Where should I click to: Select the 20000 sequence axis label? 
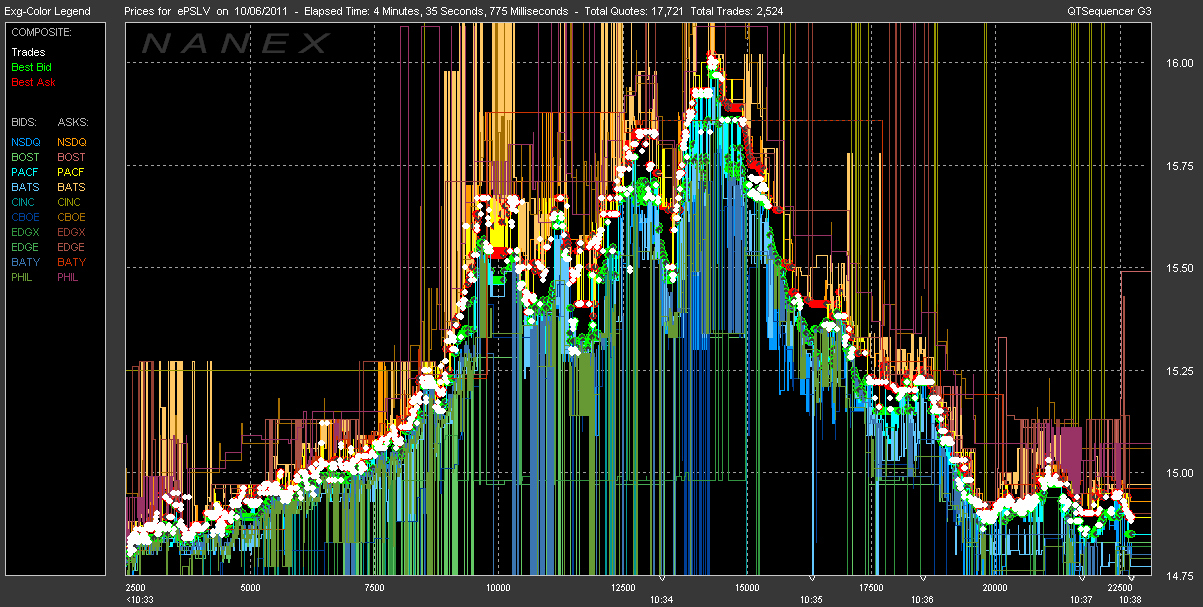(994, 587)
